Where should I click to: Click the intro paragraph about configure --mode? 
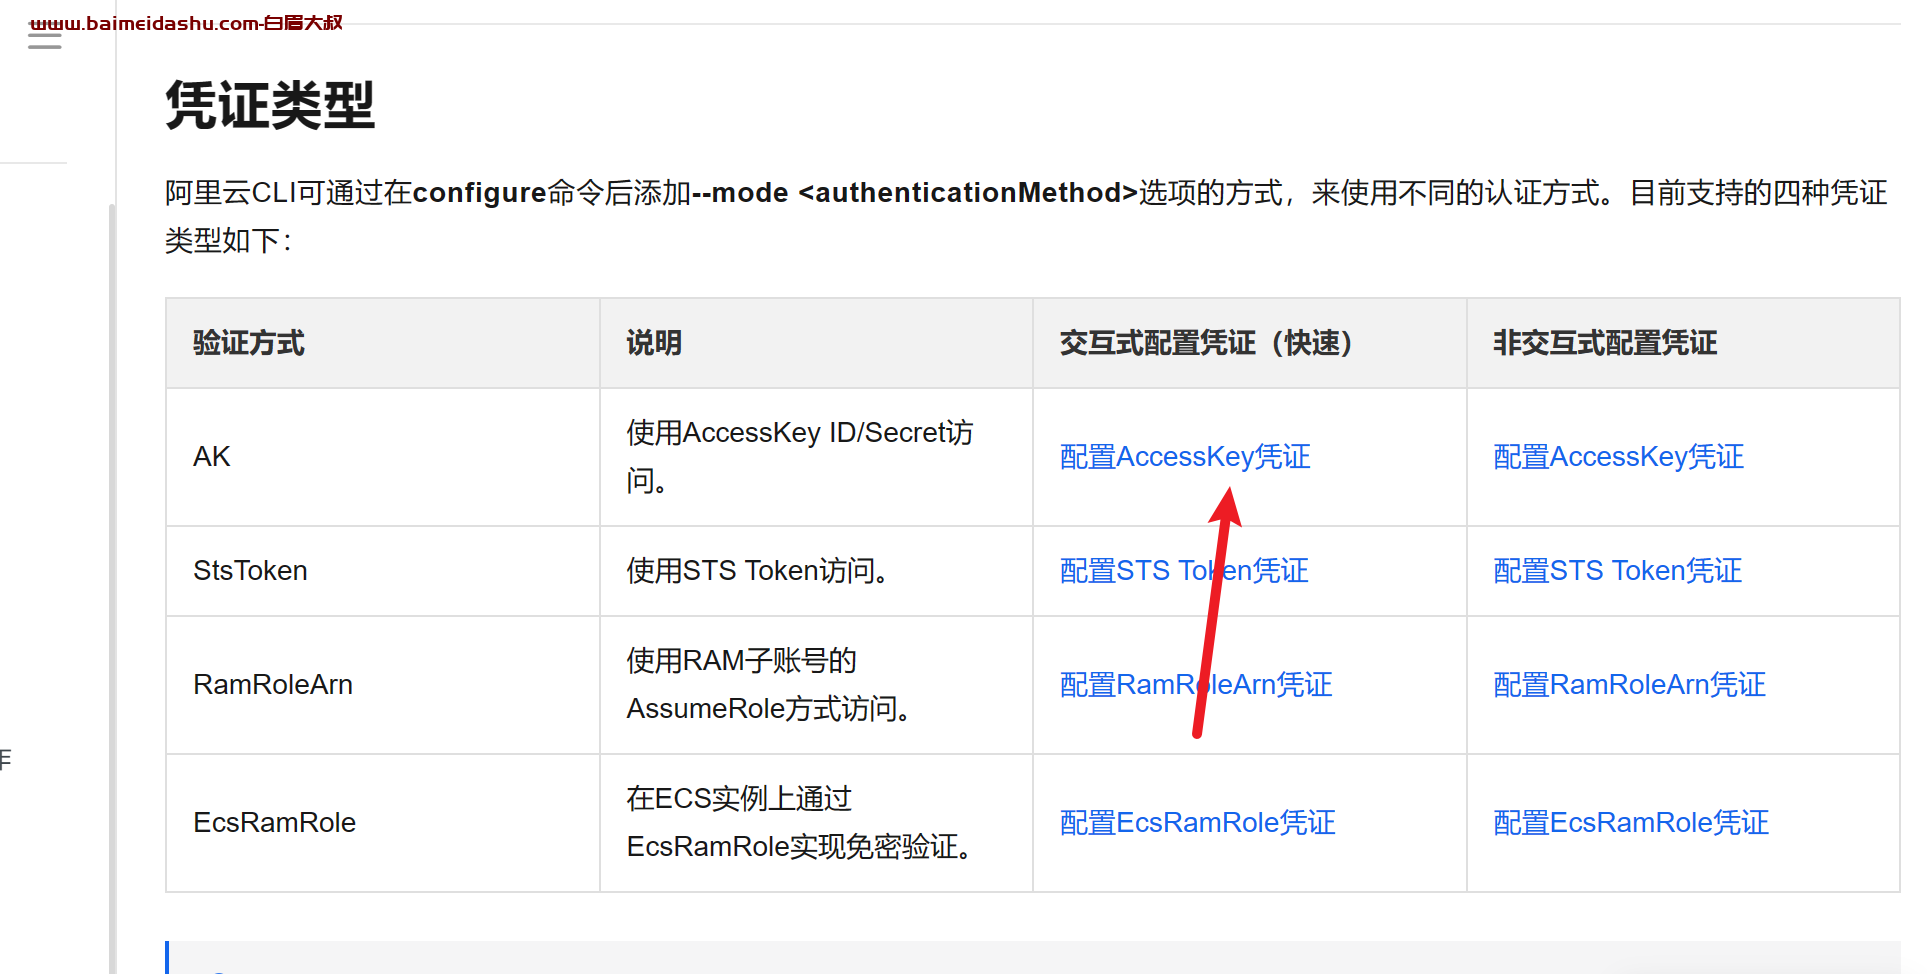click(1026, 216)
